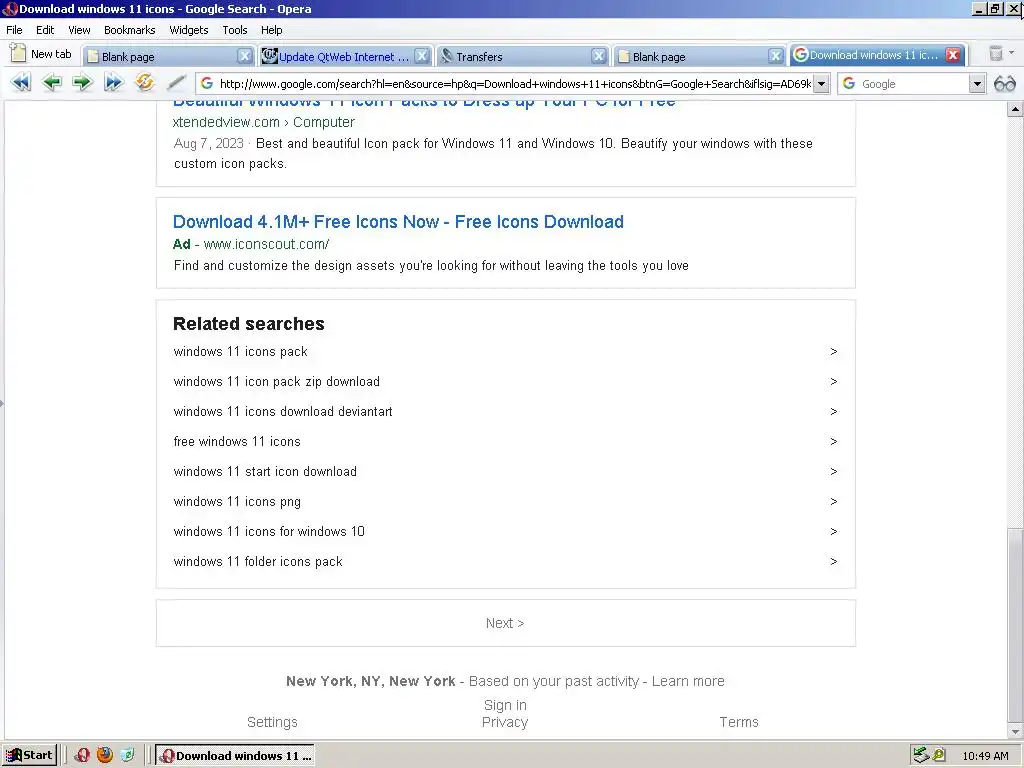Click the network tray icon
The width and height of the screenshot is (1024, 768).
[x=921, y=756]
